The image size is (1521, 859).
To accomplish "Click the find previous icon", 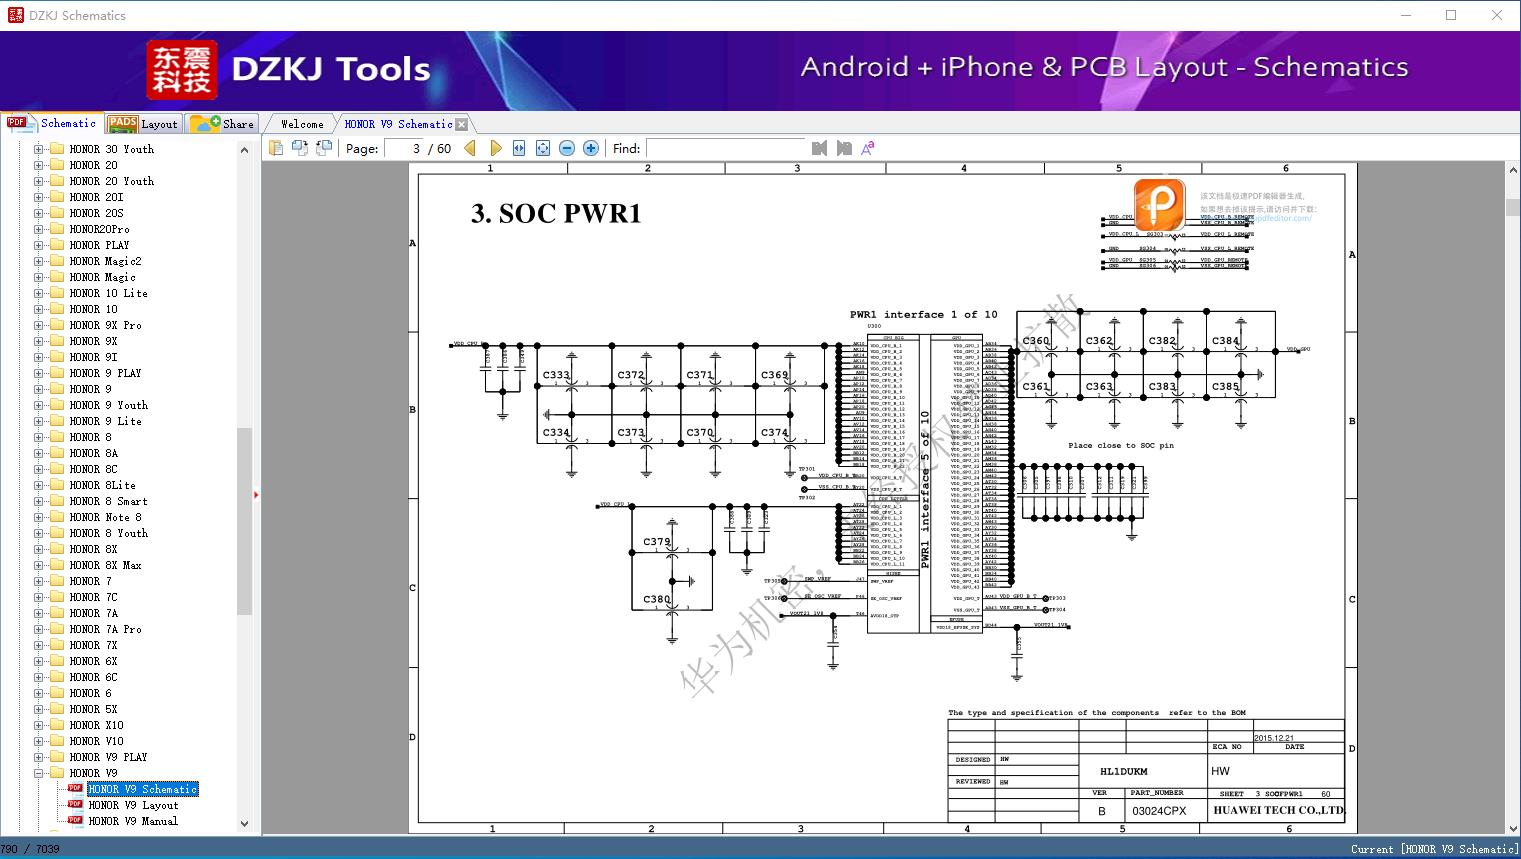I will [x=820, y=148].
